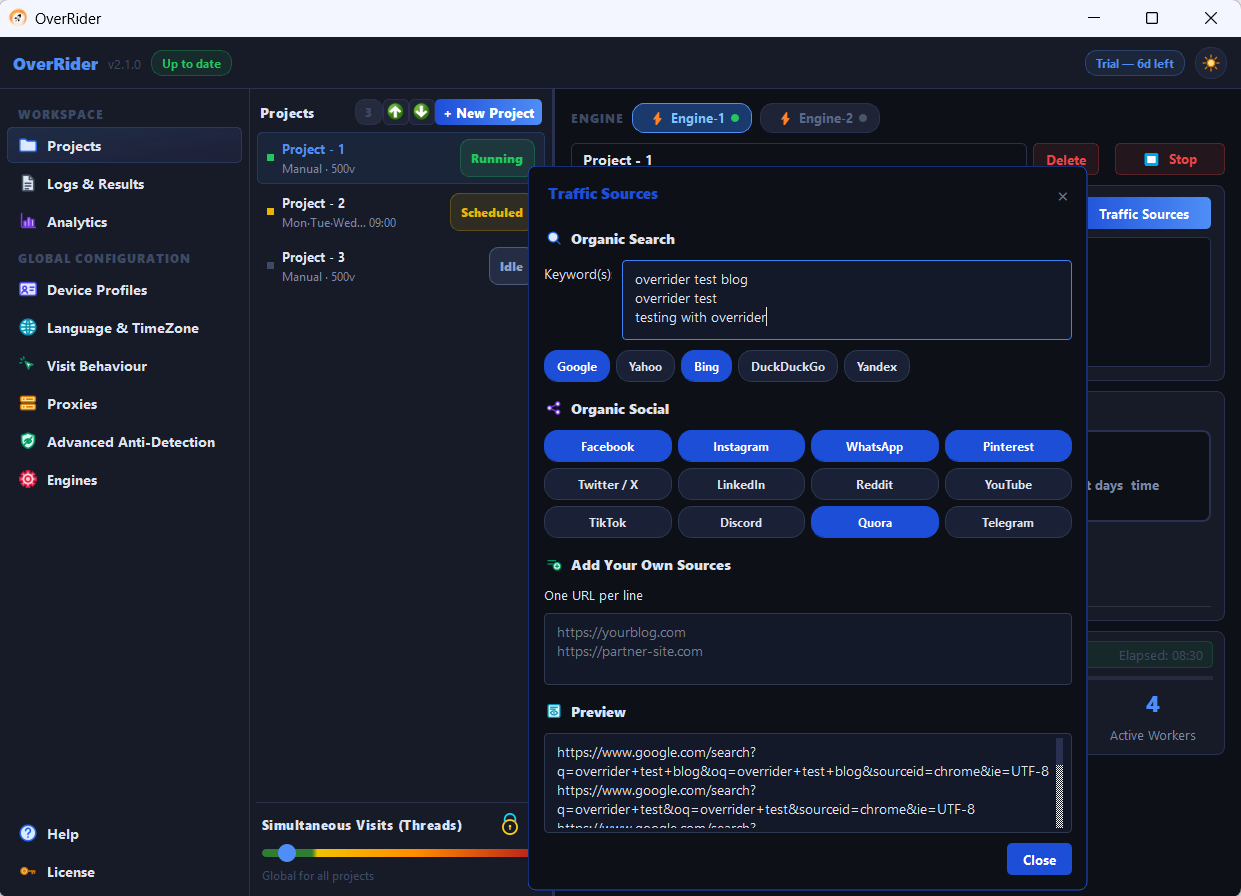
Task: Click the Preview section icon
Action: click(554, 712)
